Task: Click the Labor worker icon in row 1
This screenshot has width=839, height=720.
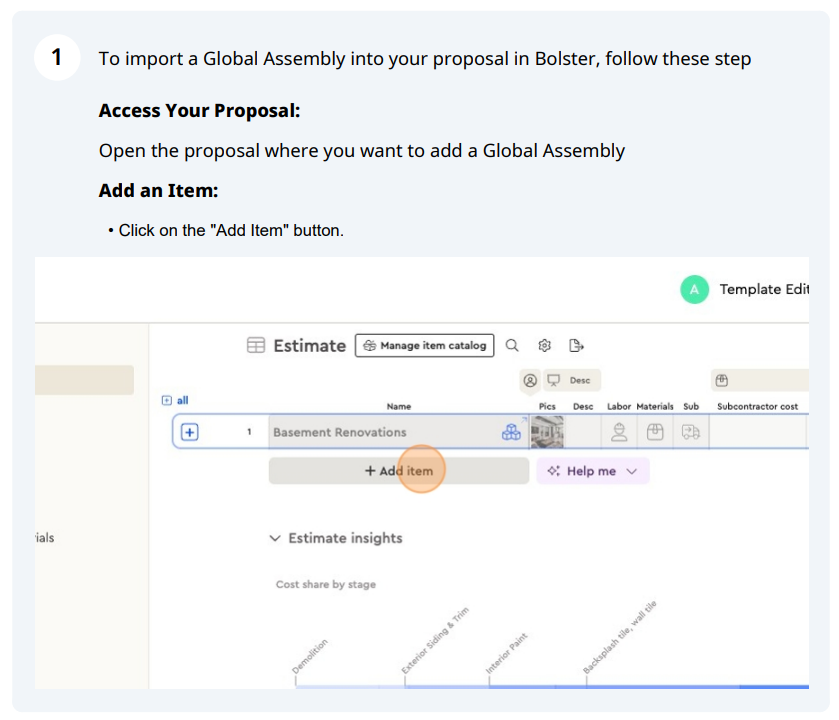Action: tap(619, 432)
